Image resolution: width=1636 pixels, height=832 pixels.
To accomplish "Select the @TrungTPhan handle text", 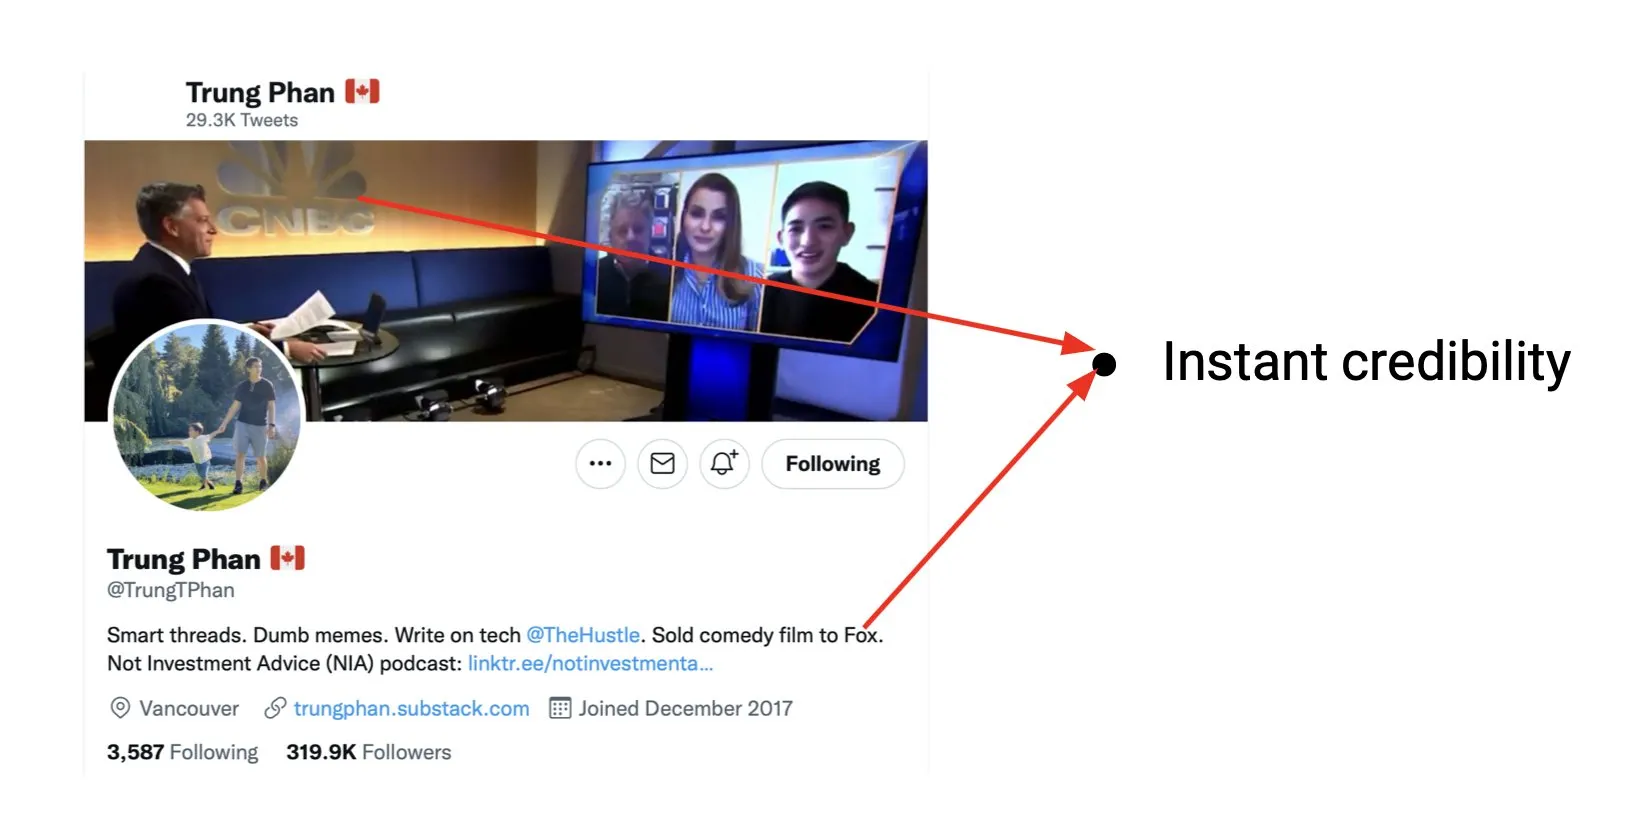I will pyautogui.click(x=171, y=590).
